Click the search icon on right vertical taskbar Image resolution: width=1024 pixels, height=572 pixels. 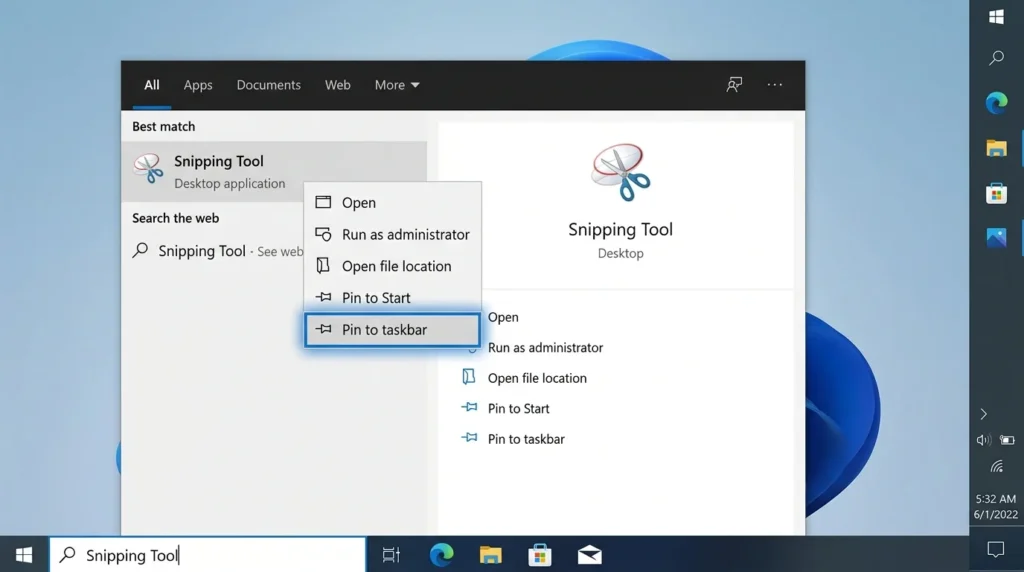pos(997,58)
